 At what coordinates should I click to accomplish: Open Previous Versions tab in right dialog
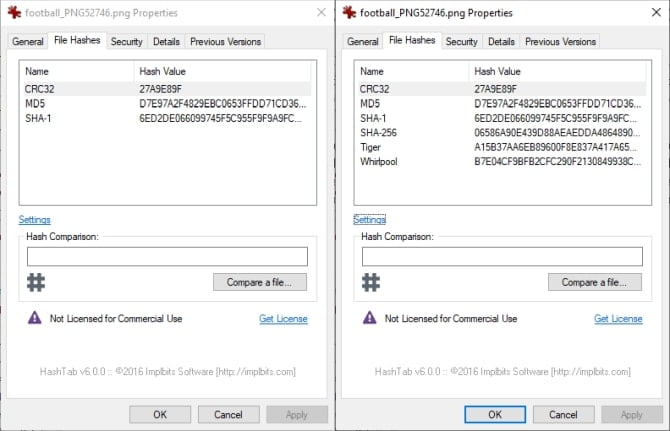[560, 42]
